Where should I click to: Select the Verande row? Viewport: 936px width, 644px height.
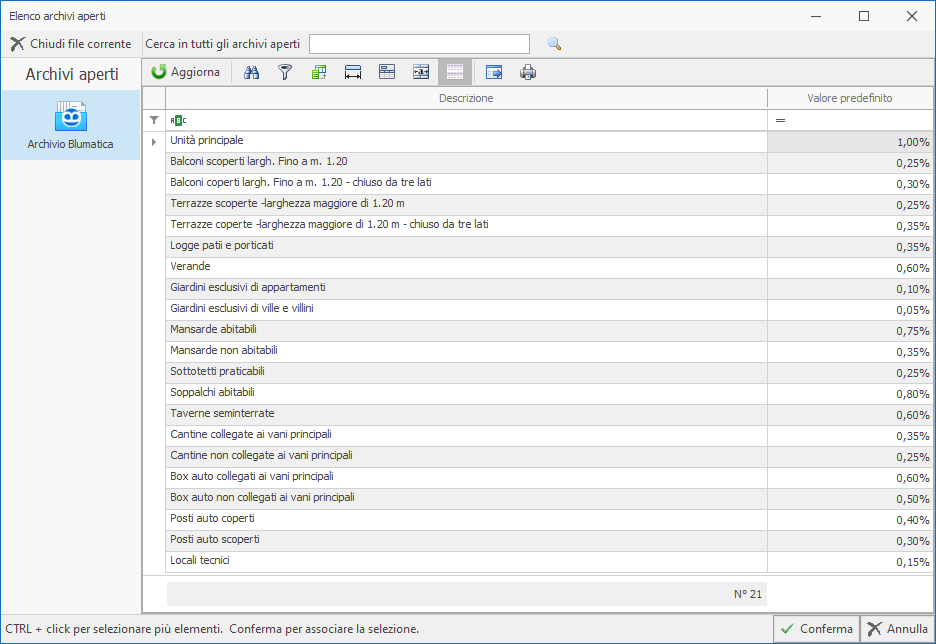point(466,268)
